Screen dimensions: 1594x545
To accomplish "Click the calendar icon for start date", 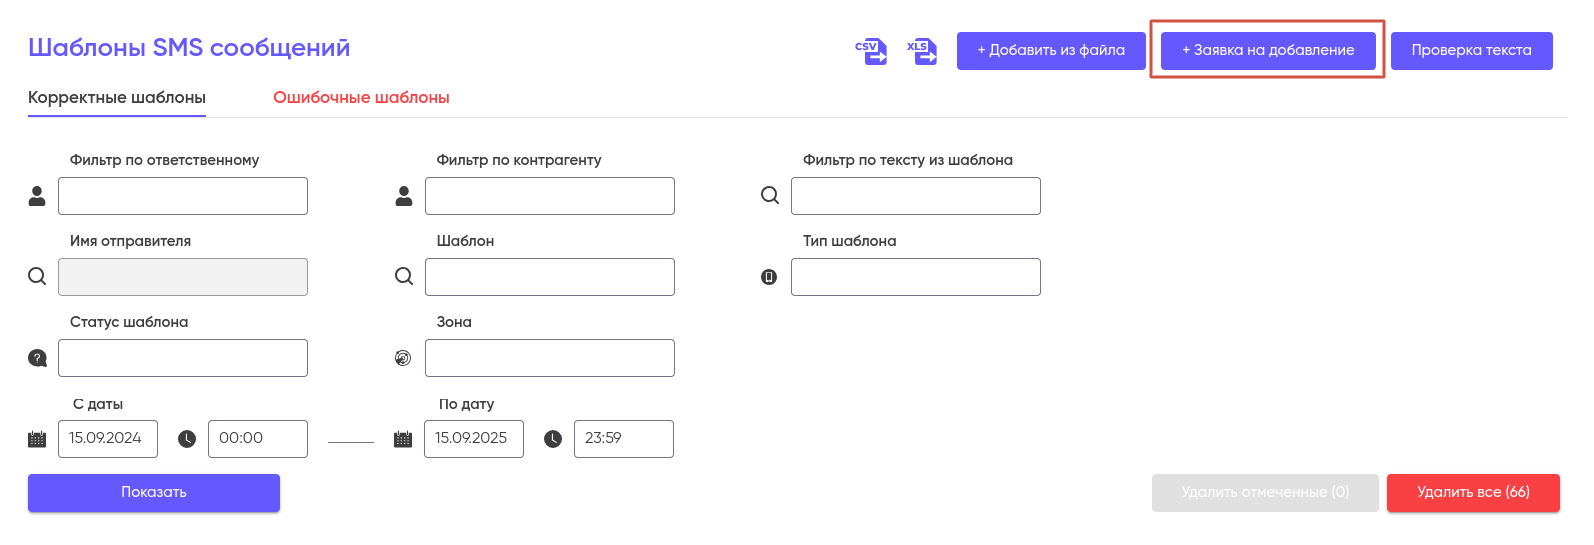I will click(x=37, y=439).
